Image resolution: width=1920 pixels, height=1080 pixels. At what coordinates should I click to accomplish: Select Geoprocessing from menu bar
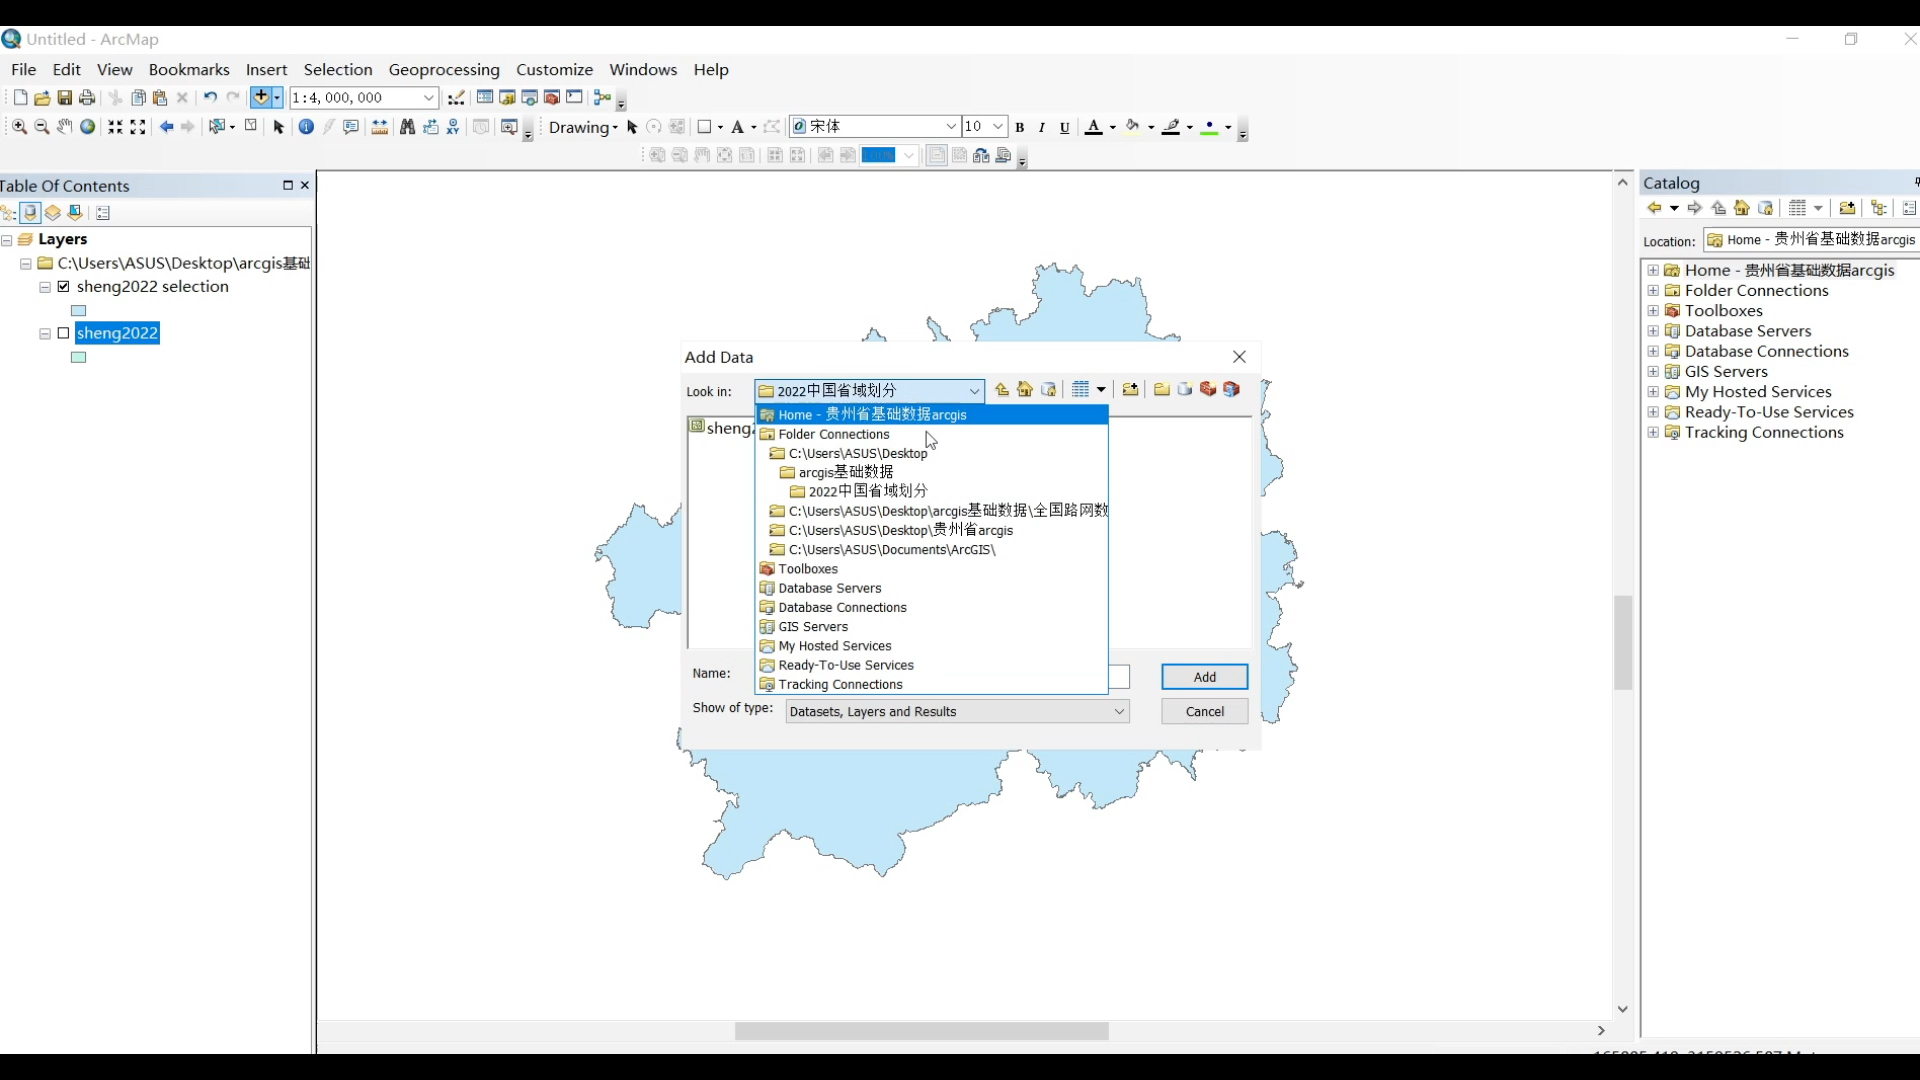pos(444,69)
